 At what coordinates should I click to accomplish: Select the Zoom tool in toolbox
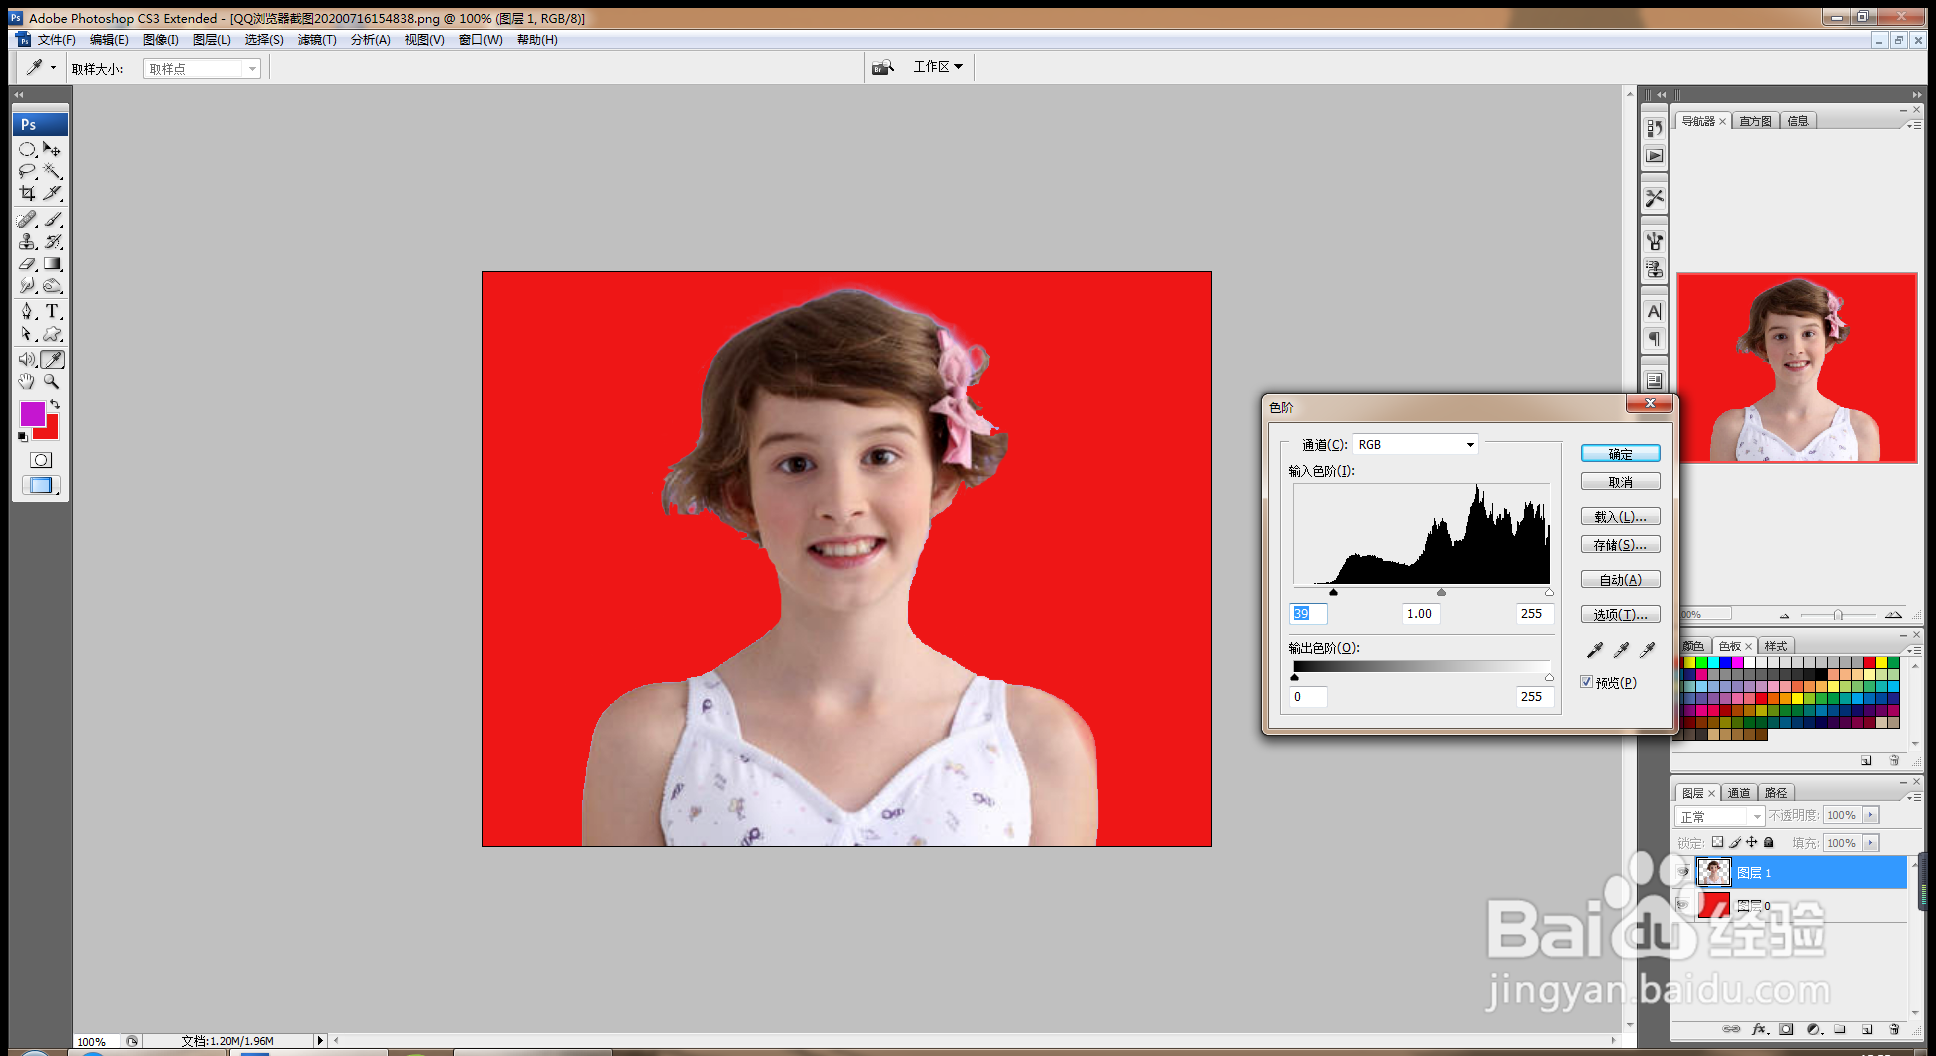53,381
